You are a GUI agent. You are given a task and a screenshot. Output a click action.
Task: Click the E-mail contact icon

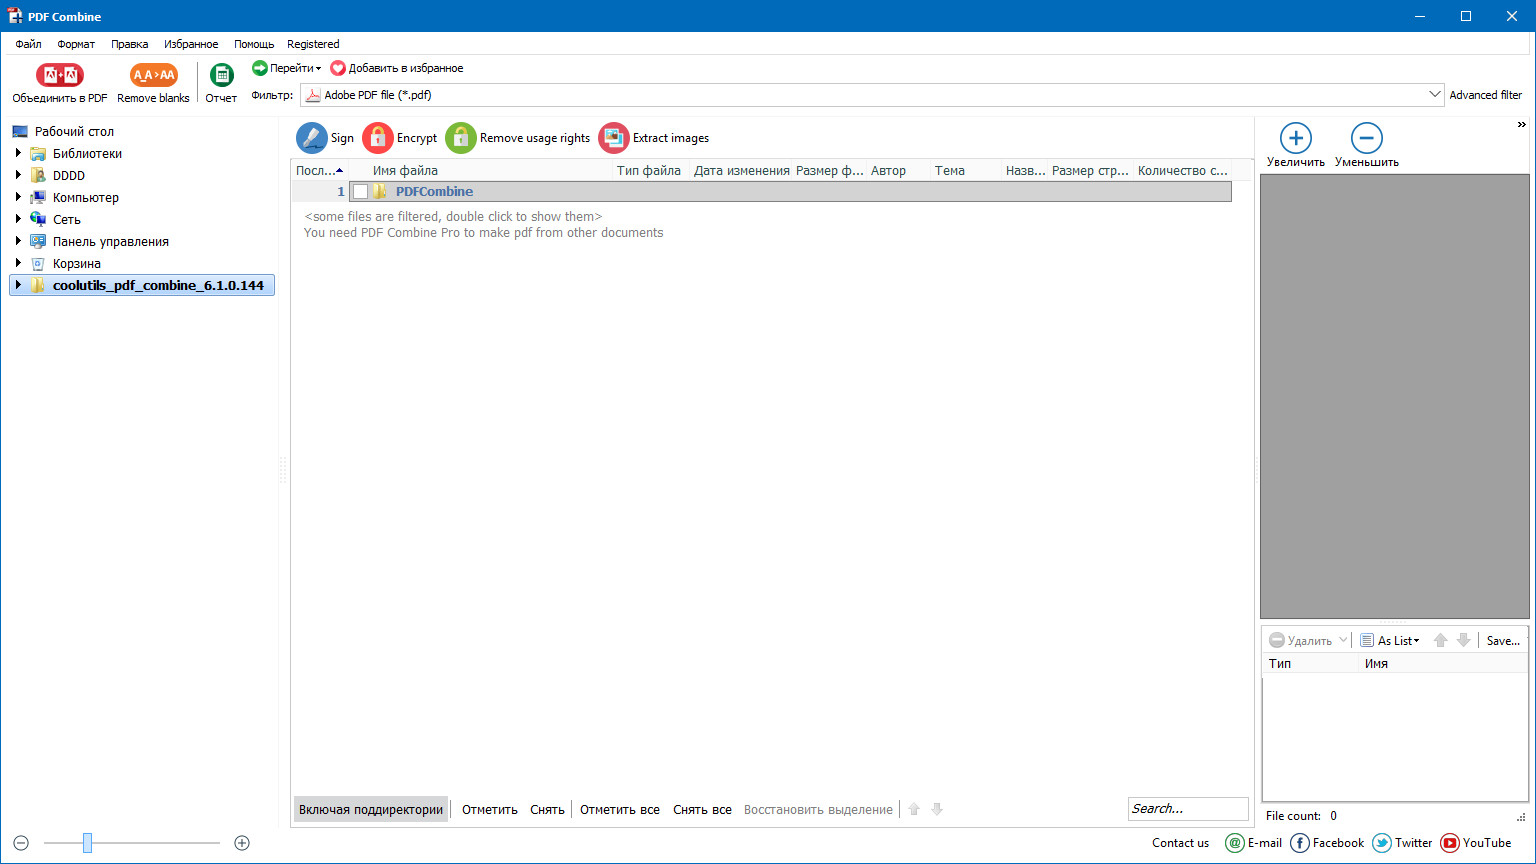point(1235,843)
